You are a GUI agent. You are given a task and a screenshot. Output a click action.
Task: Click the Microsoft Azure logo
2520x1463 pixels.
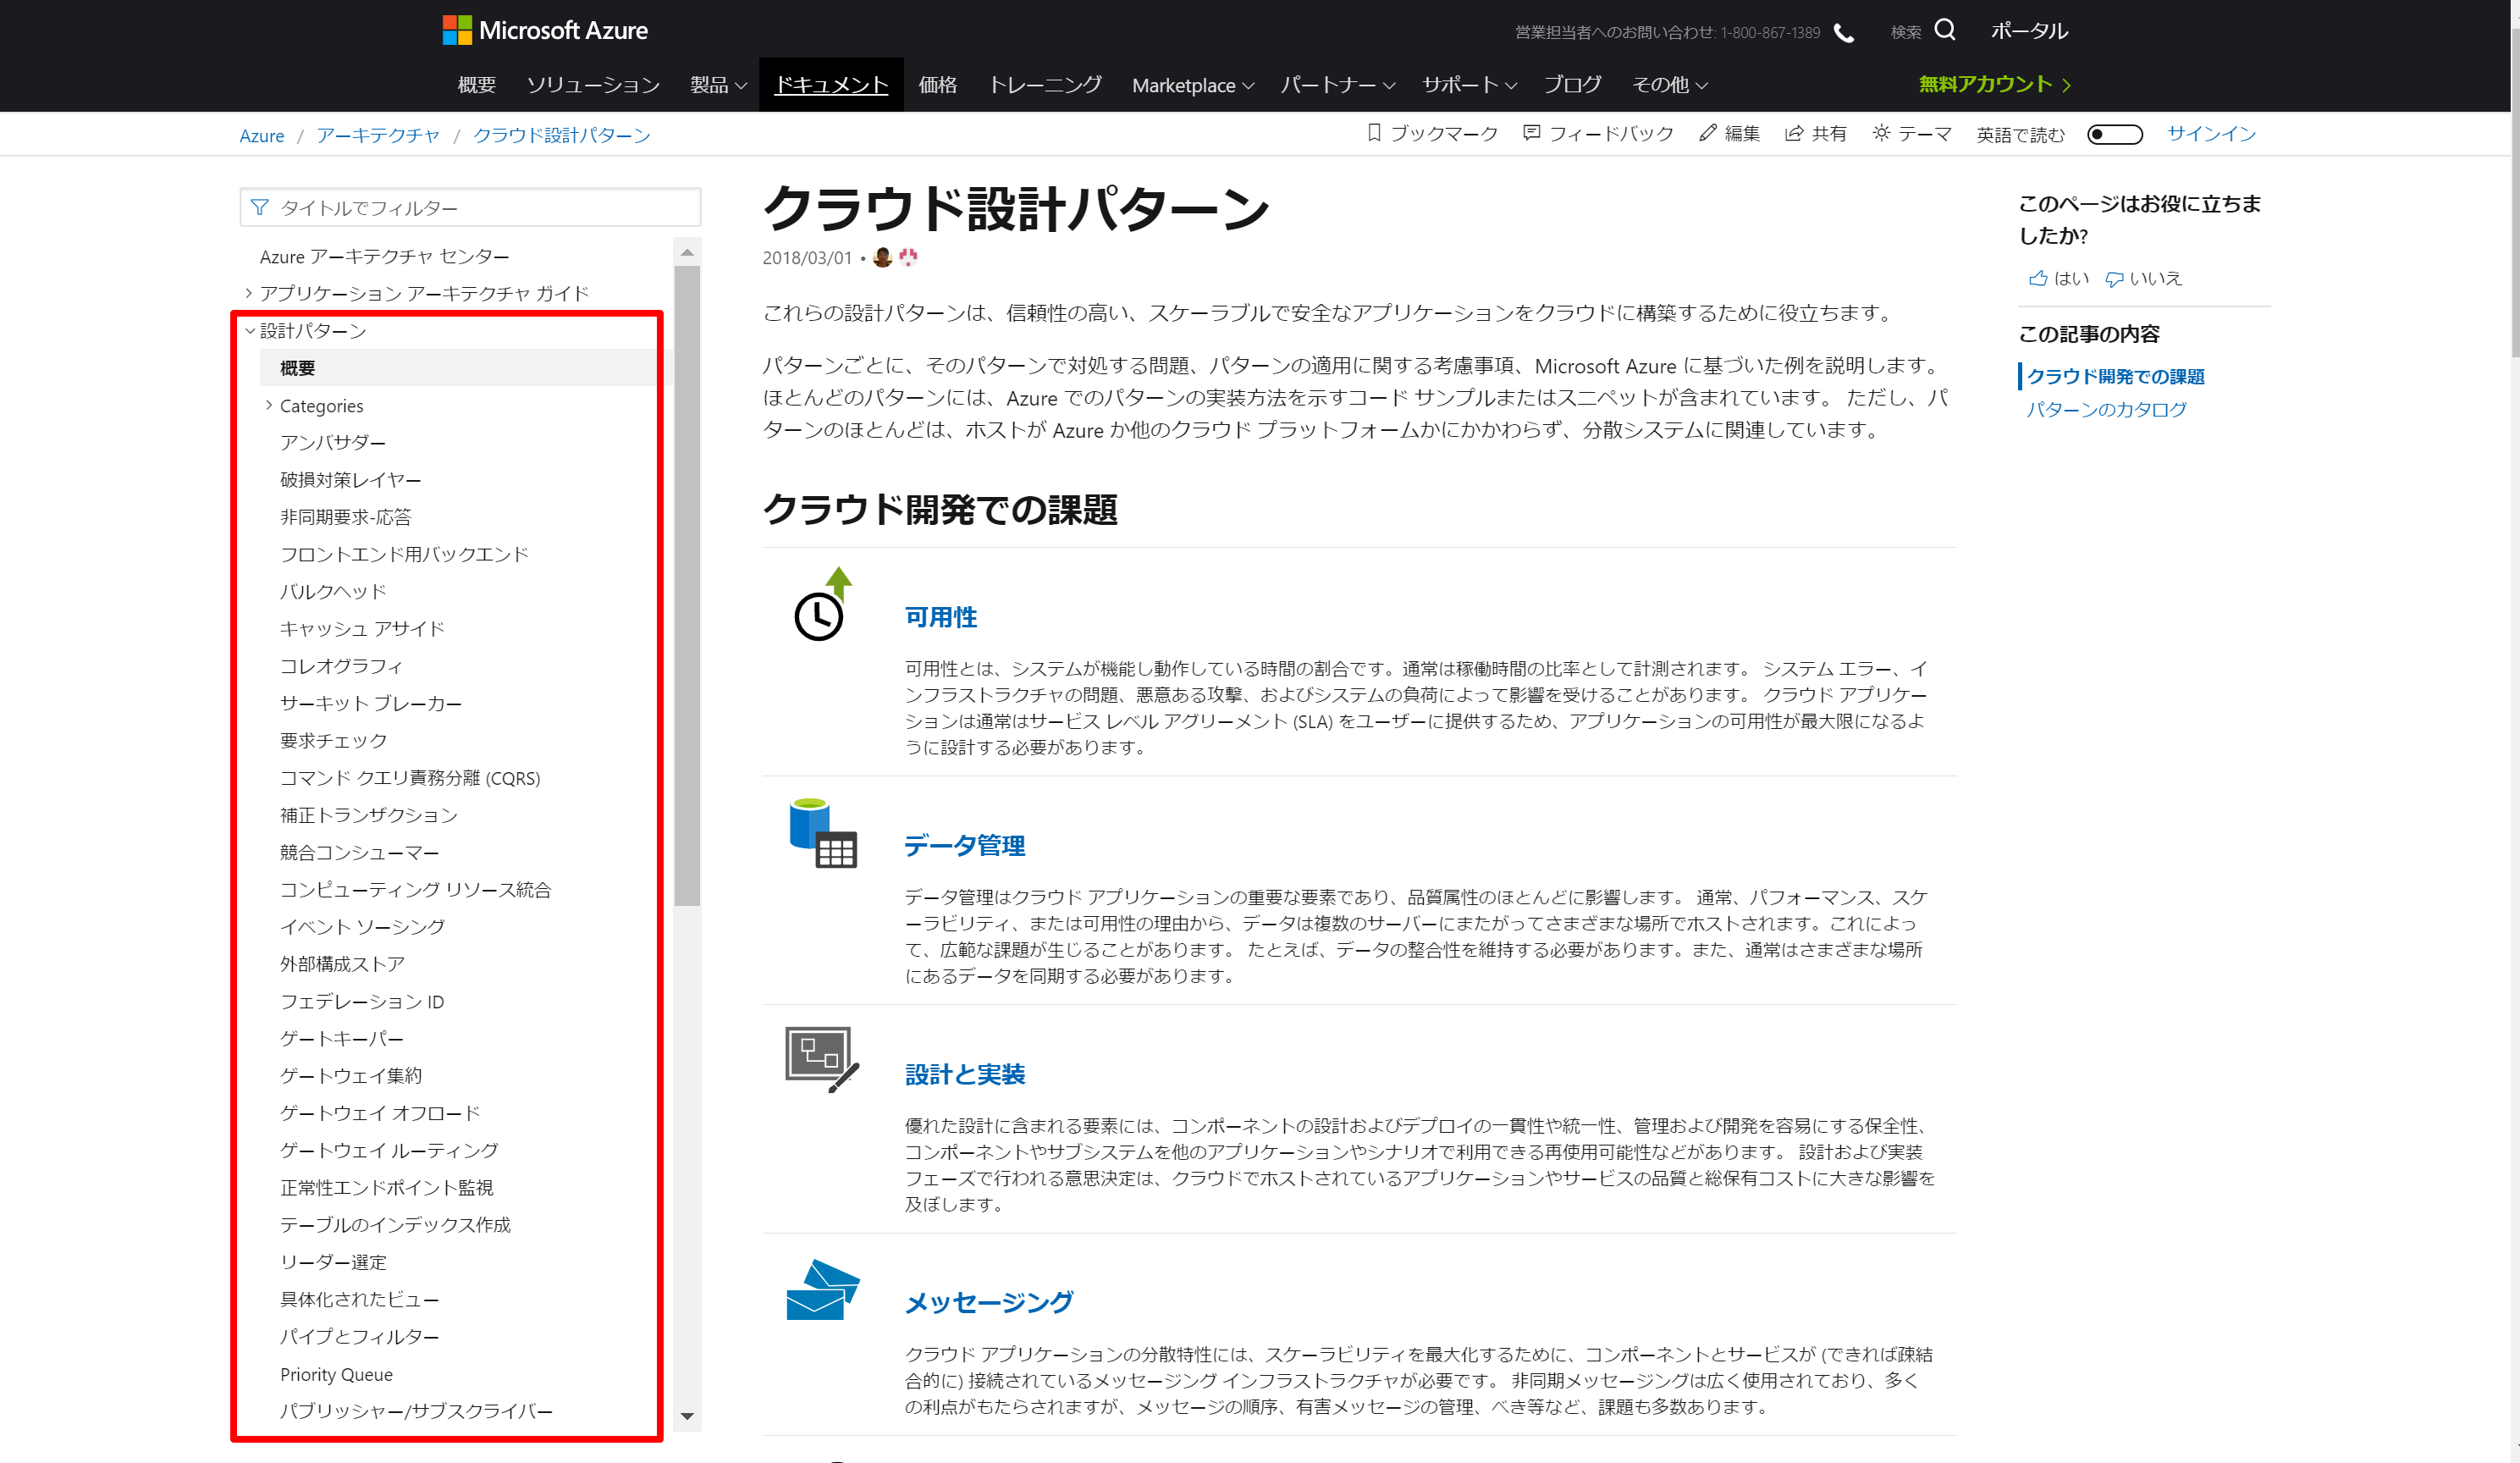(545, 30)
